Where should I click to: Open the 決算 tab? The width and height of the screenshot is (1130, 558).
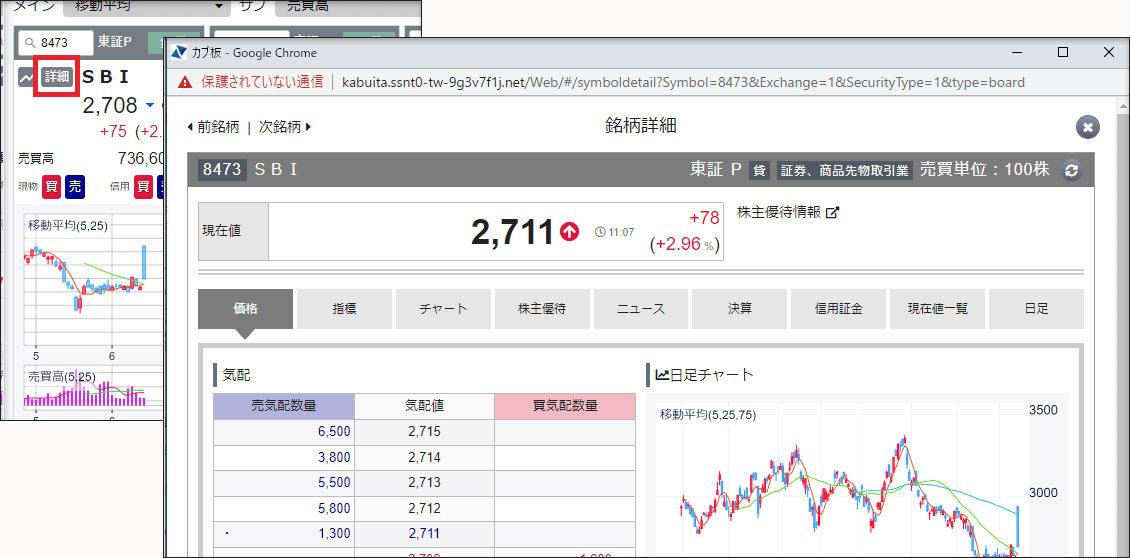pyautogui.click(x=739, y=309)
